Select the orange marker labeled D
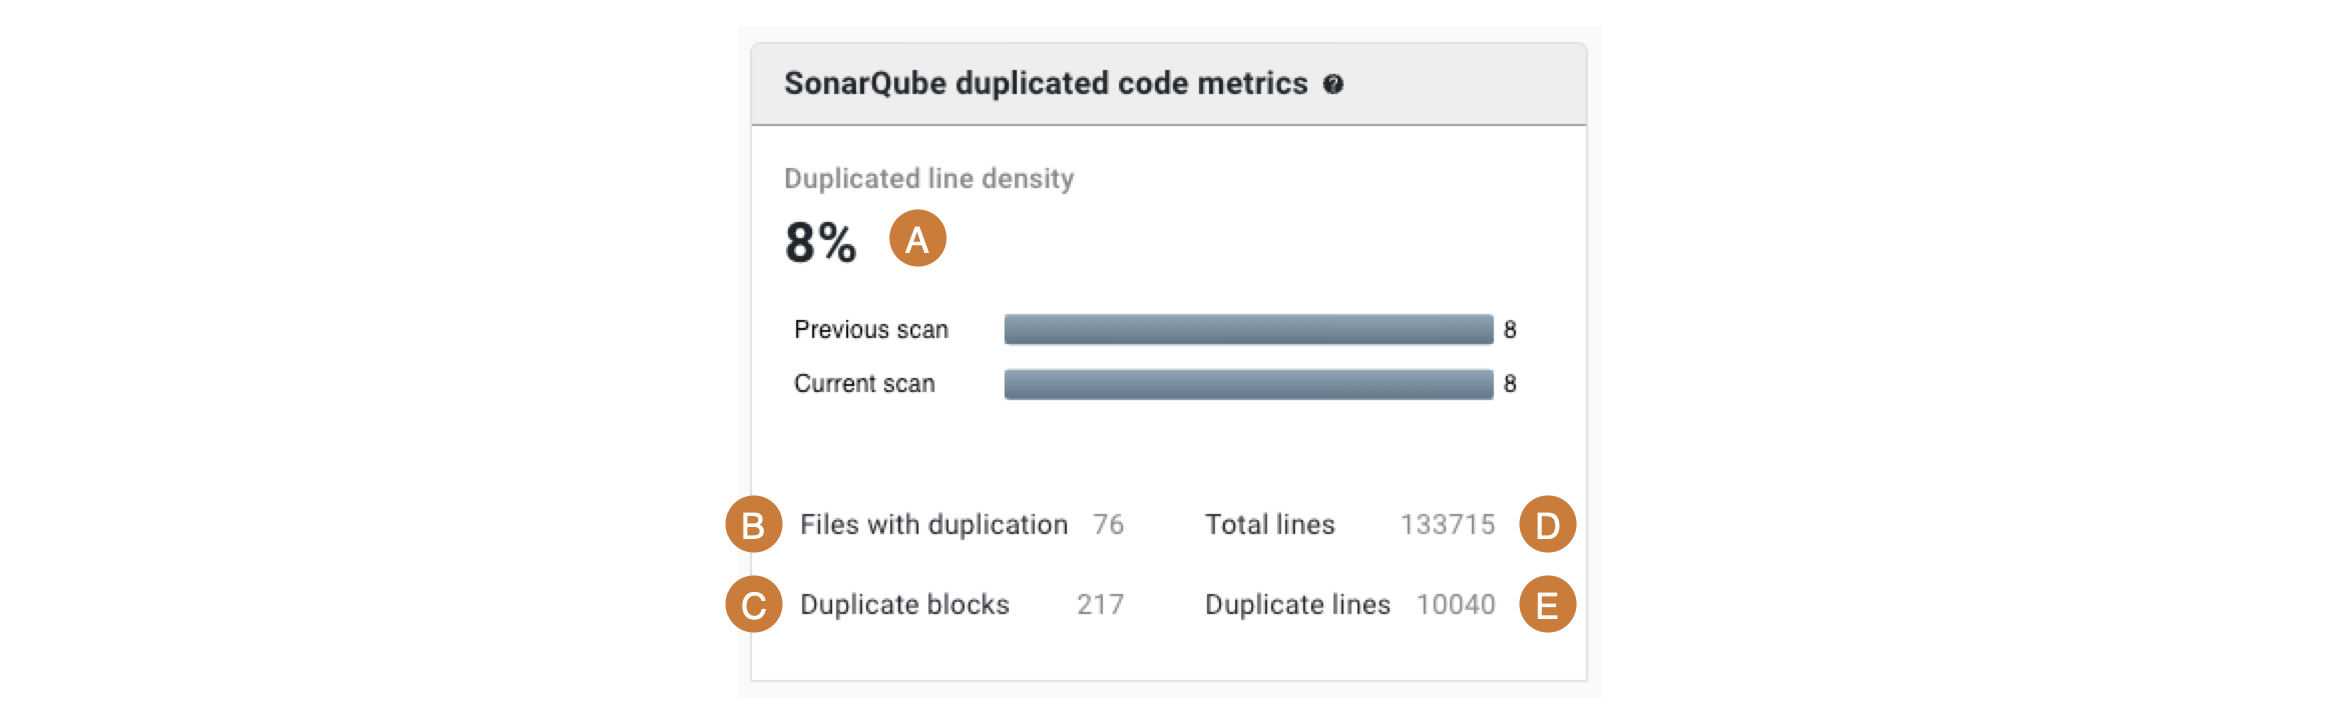Image resolution: width=2340 pixels, height=724 pixels. tap(1547, 525)
